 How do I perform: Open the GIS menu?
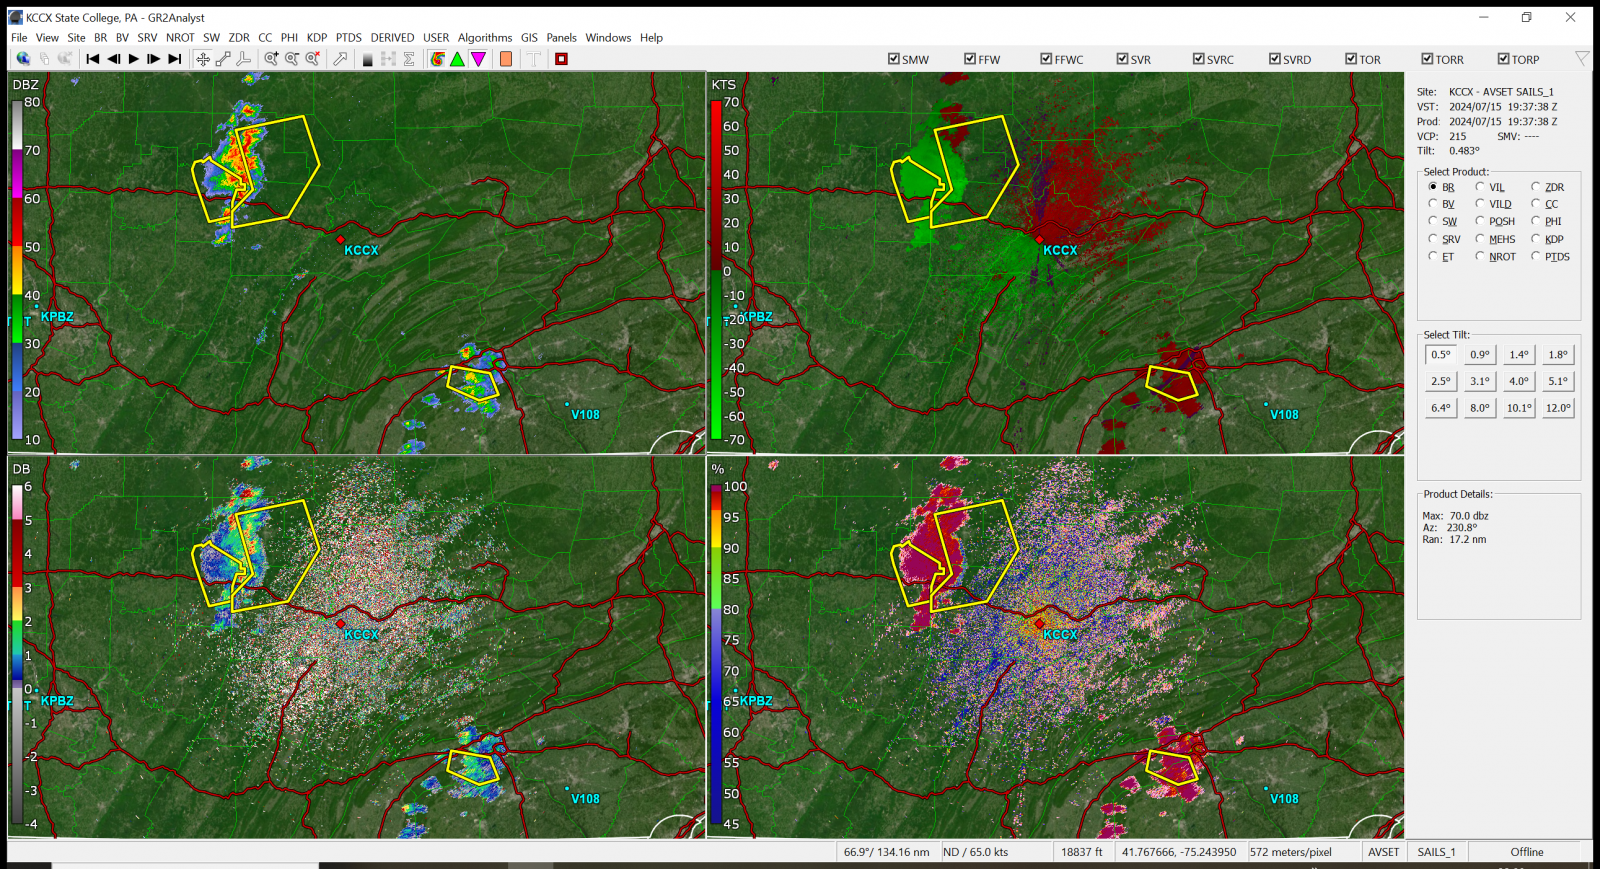[x=529, y=38]
